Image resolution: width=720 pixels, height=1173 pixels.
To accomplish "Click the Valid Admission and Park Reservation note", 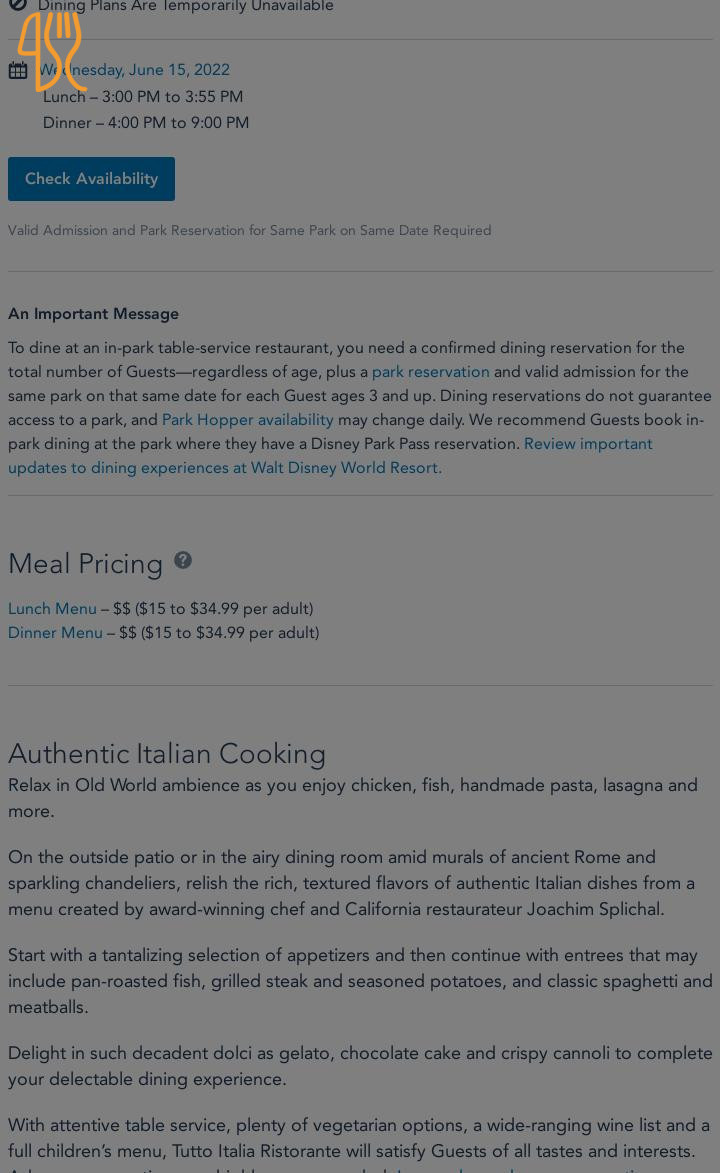I will pos(250,231).
